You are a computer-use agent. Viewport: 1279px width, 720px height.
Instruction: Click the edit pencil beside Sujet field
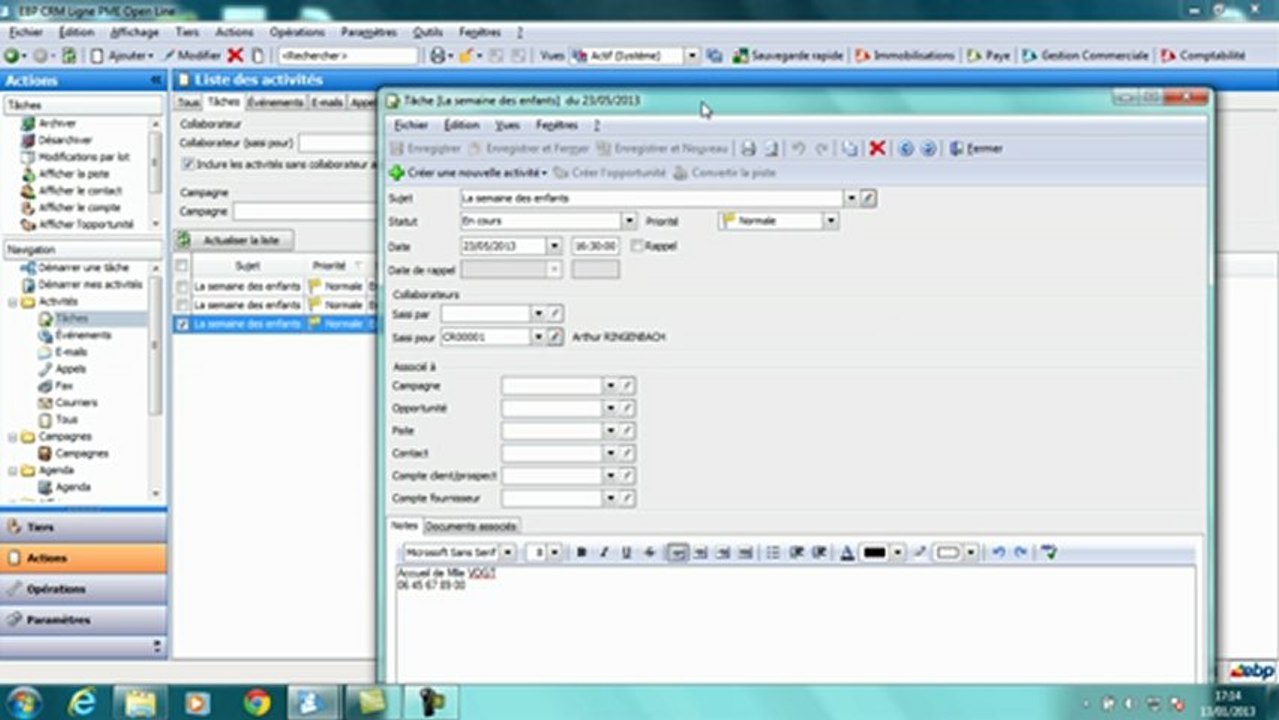(868, 198)
